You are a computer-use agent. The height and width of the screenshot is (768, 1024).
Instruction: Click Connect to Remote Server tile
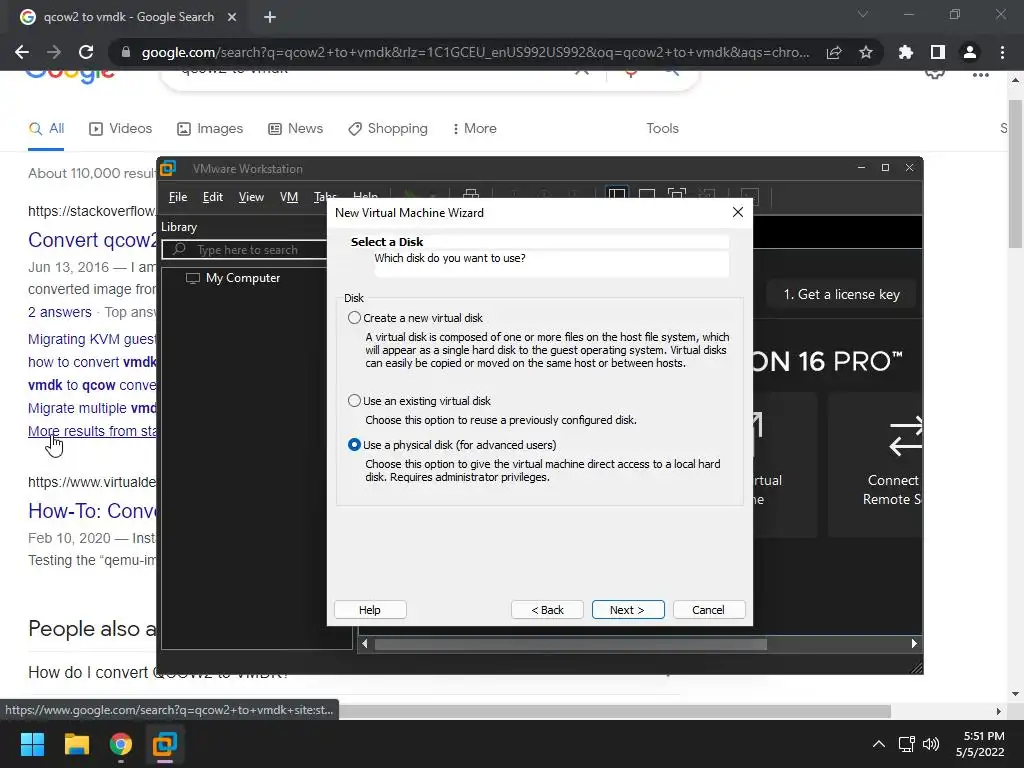click(875, 465)
